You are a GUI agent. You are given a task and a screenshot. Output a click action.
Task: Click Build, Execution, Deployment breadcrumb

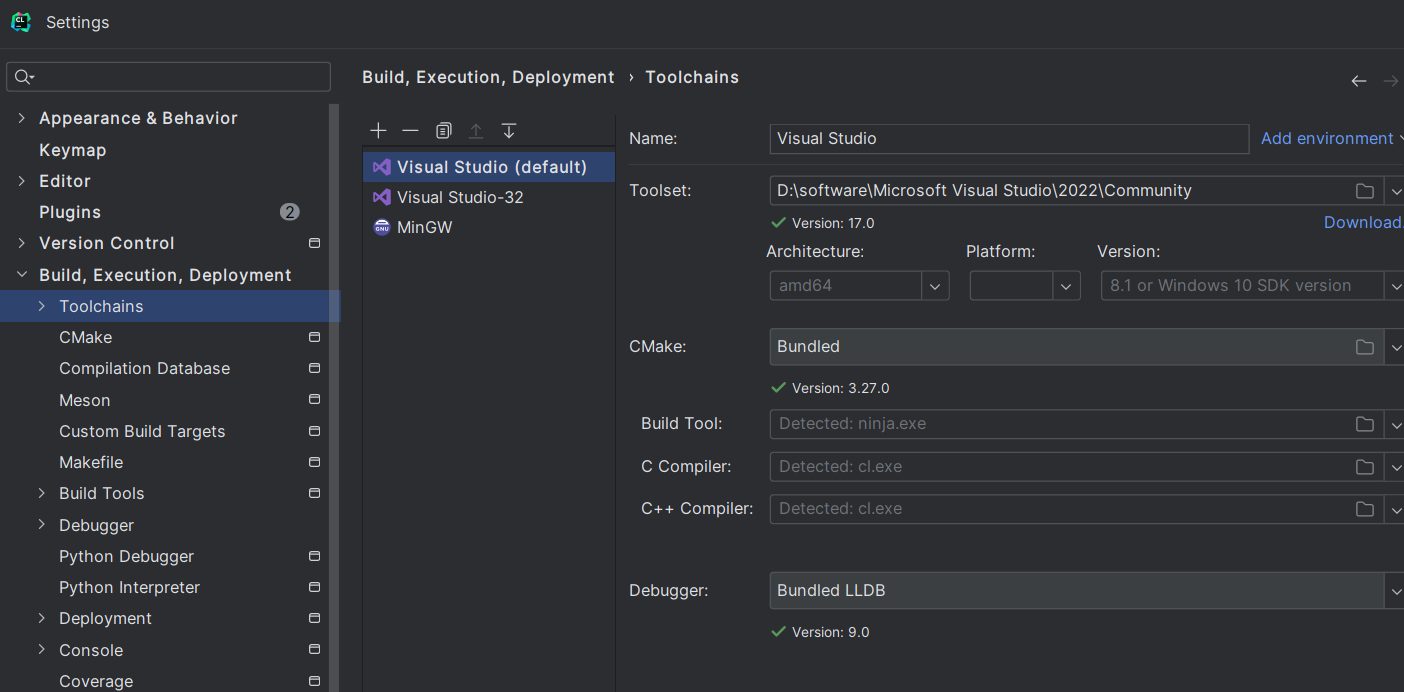[488, 77]
